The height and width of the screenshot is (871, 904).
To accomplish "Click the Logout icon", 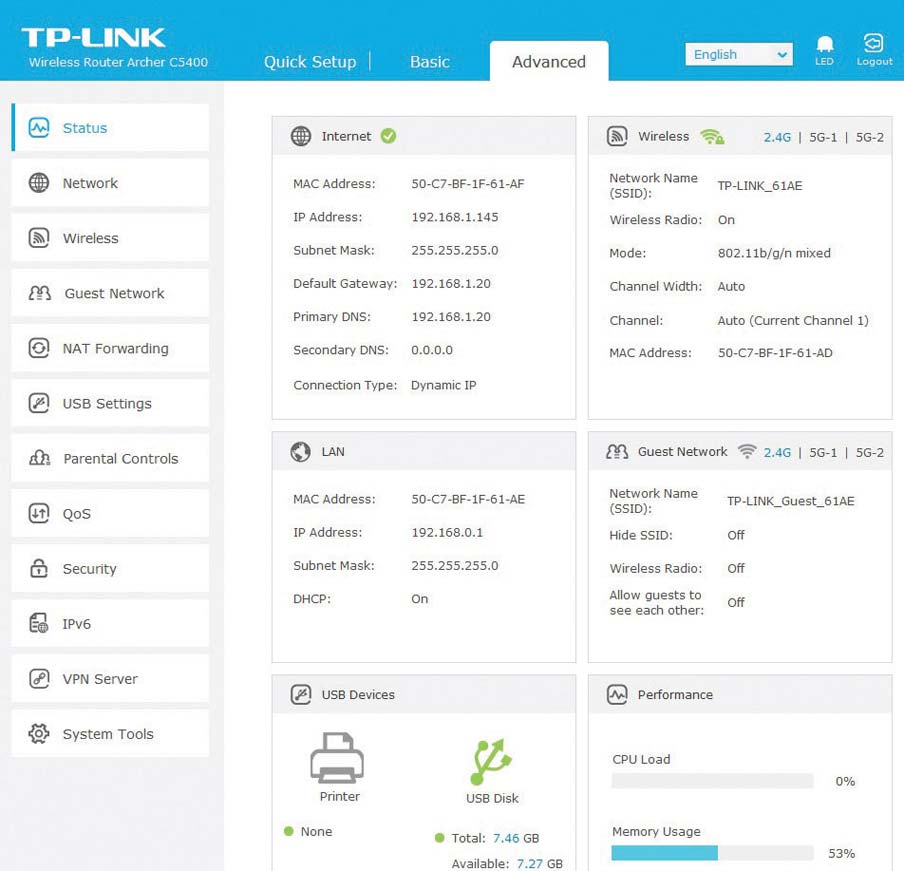I will coord(873,43).
